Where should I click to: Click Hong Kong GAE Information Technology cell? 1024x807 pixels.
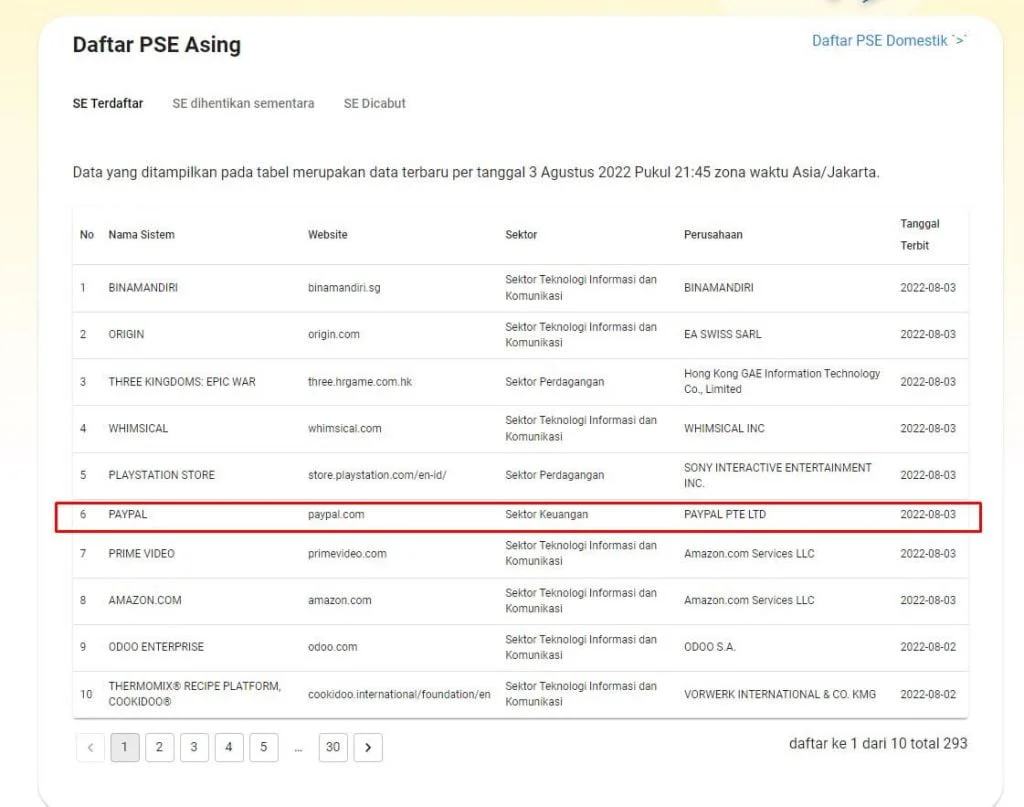click(782, 381)
